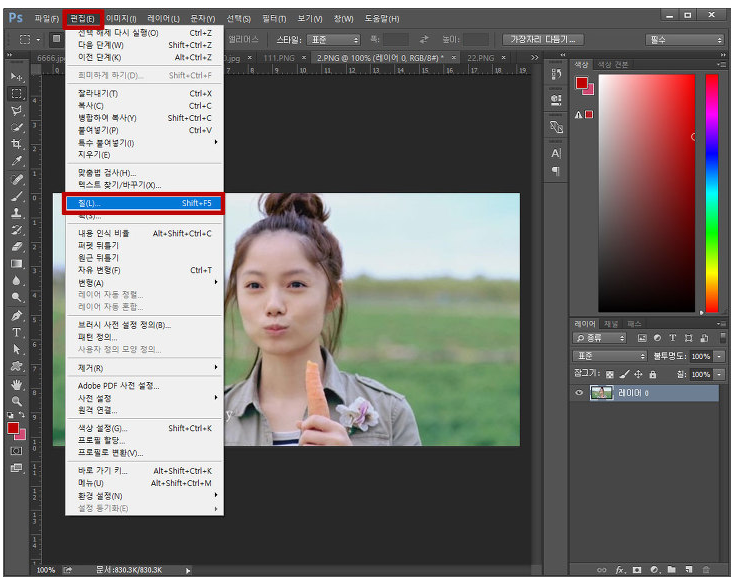Select the Path Selection tool
The height and width of the screenshot is (583, 735).
pos(16,349)
